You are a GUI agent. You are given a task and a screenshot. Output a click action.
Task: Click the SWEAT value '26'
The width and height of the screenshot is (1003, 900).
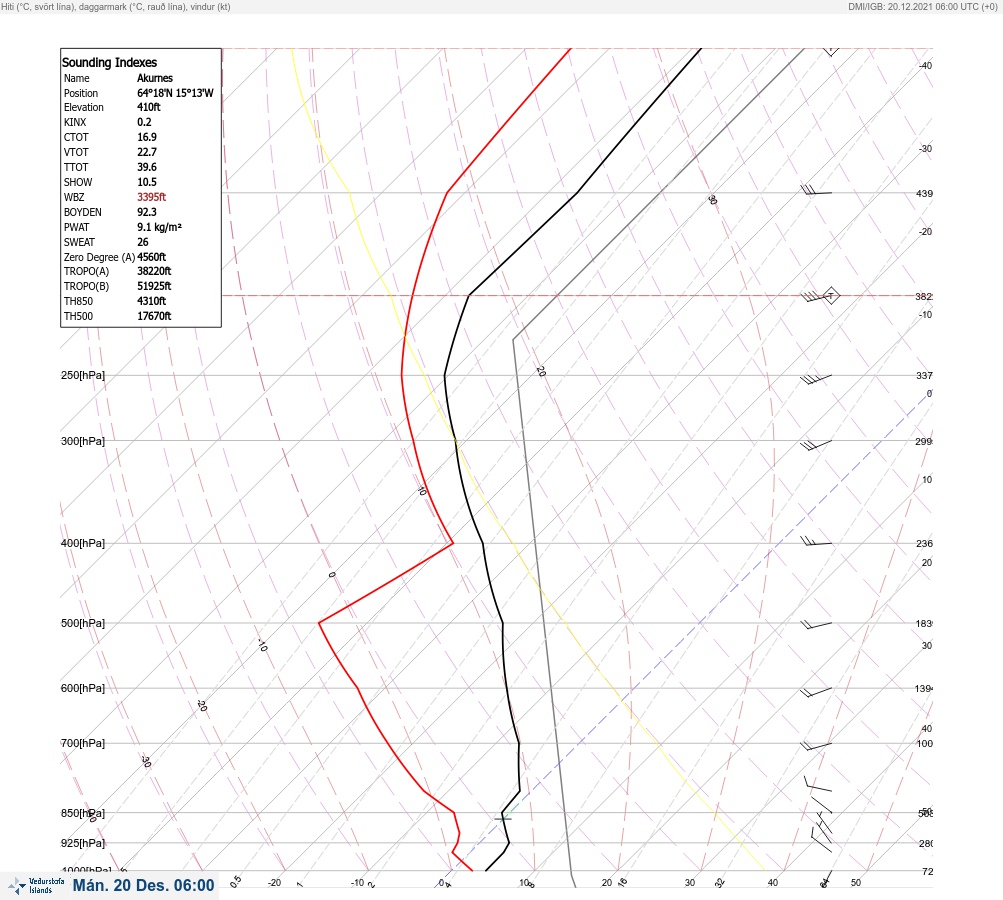143,242
